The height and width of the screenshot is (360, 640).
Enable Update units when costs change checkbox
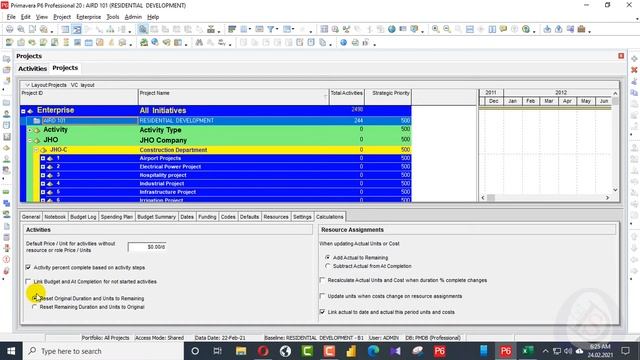click(322, 296)
